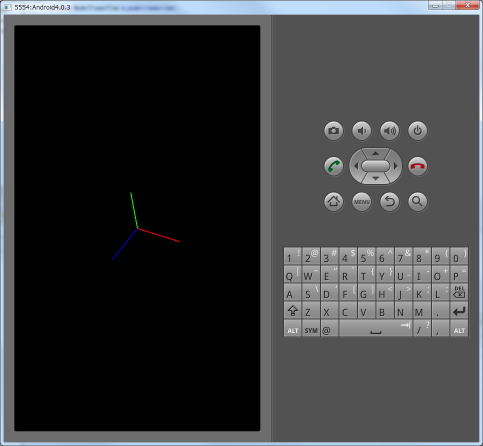This screenshot has width=483, height=446.
Task: Raise volume with the volume up button
Action: pyautogui.click(x=389, y=130)
